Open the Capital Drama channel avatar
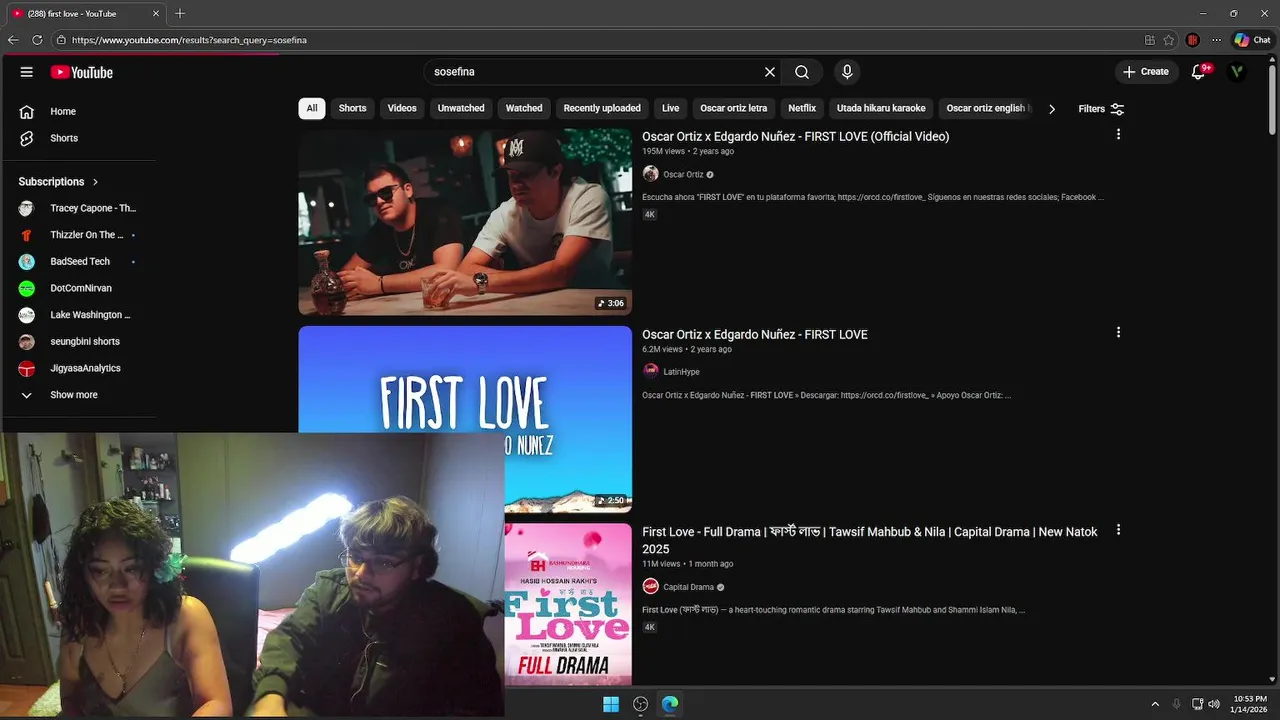This screenshot has height=720, width=1280. tap(650, 587)
